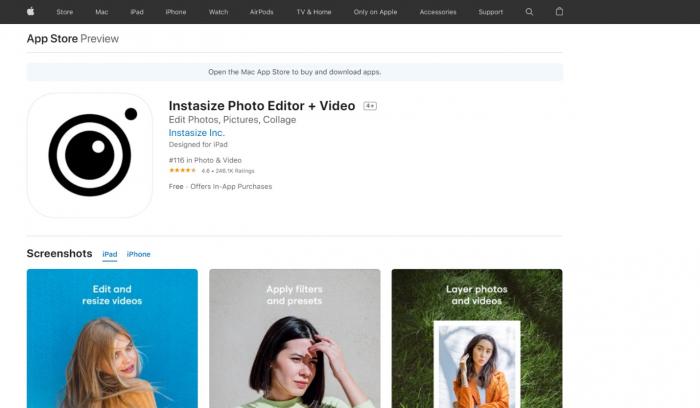Click the star rating icons
The width and height of the screenshot is (700, 408).
coord(182,171)
